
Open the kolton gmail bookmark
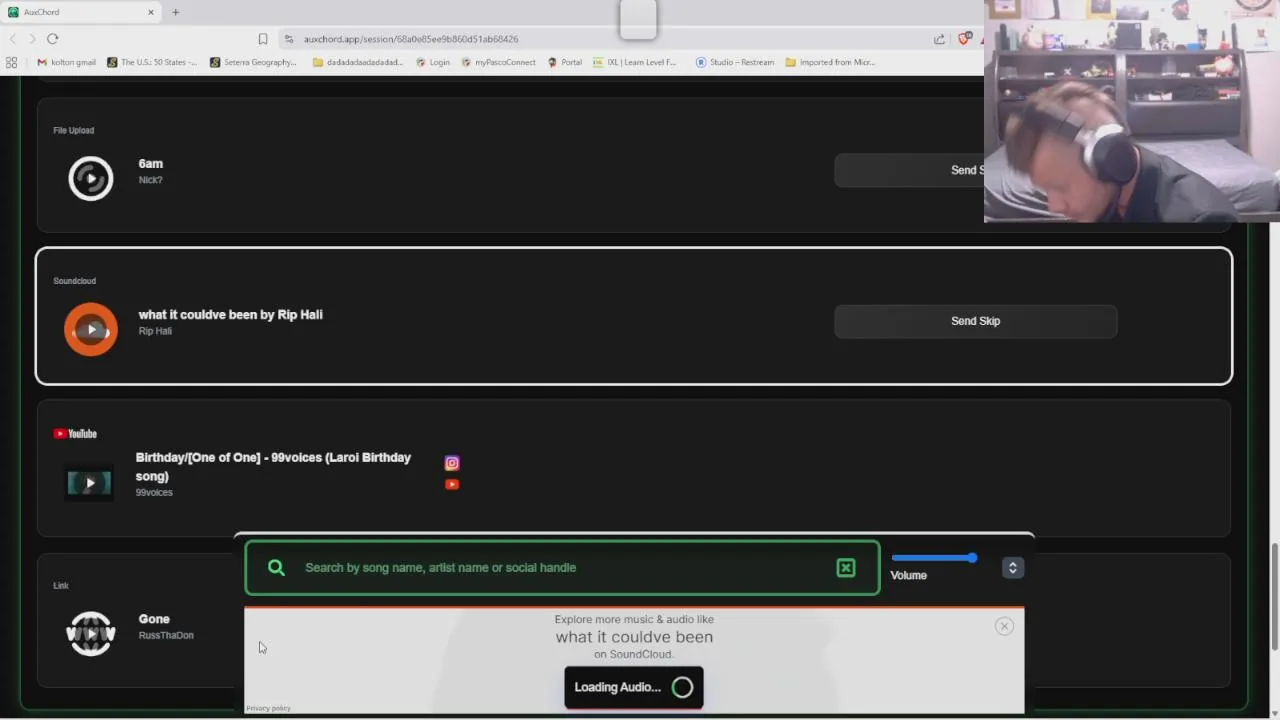[66, 62]
